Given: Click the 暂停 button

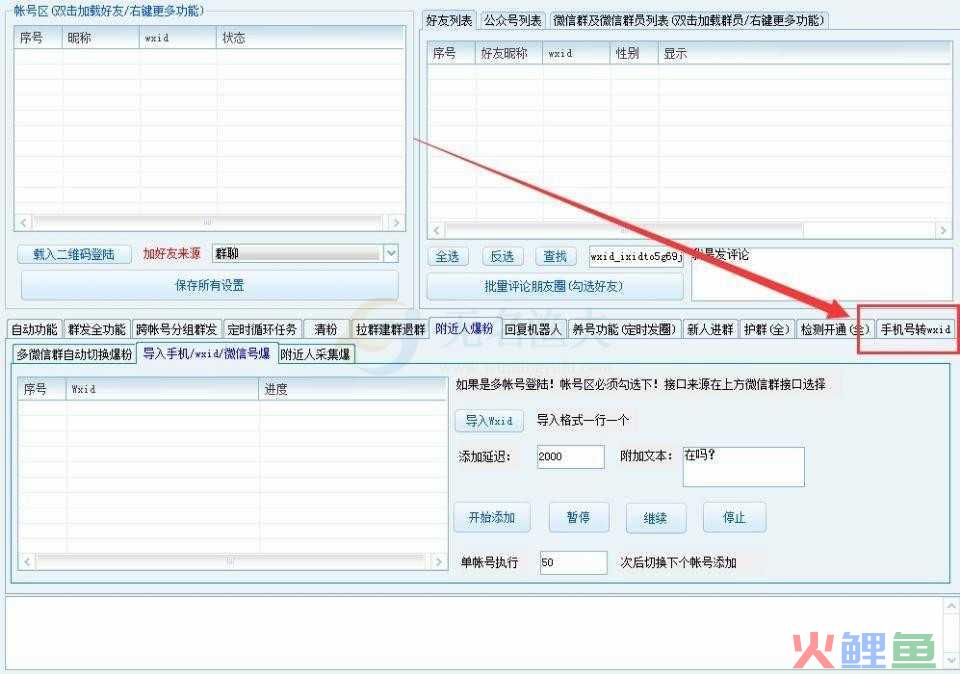Looking at the screenshot, I should click(579, 518).
